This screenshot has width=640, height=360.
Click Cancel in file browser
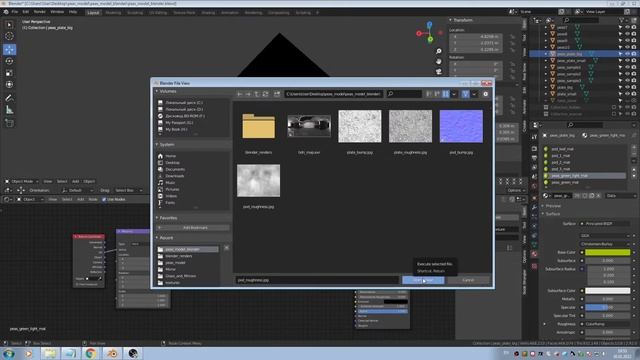point(468,280)
